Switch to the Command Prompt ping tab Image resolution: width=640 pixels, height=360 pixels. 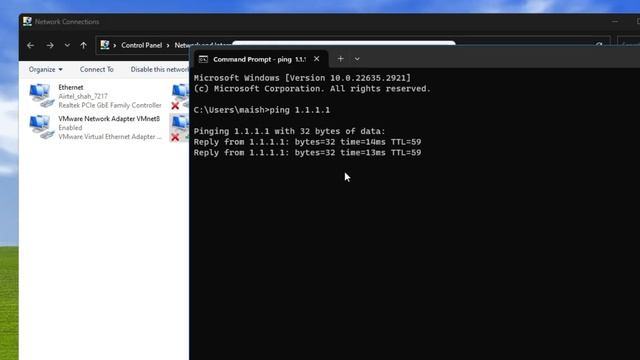(x=259, y=59)
